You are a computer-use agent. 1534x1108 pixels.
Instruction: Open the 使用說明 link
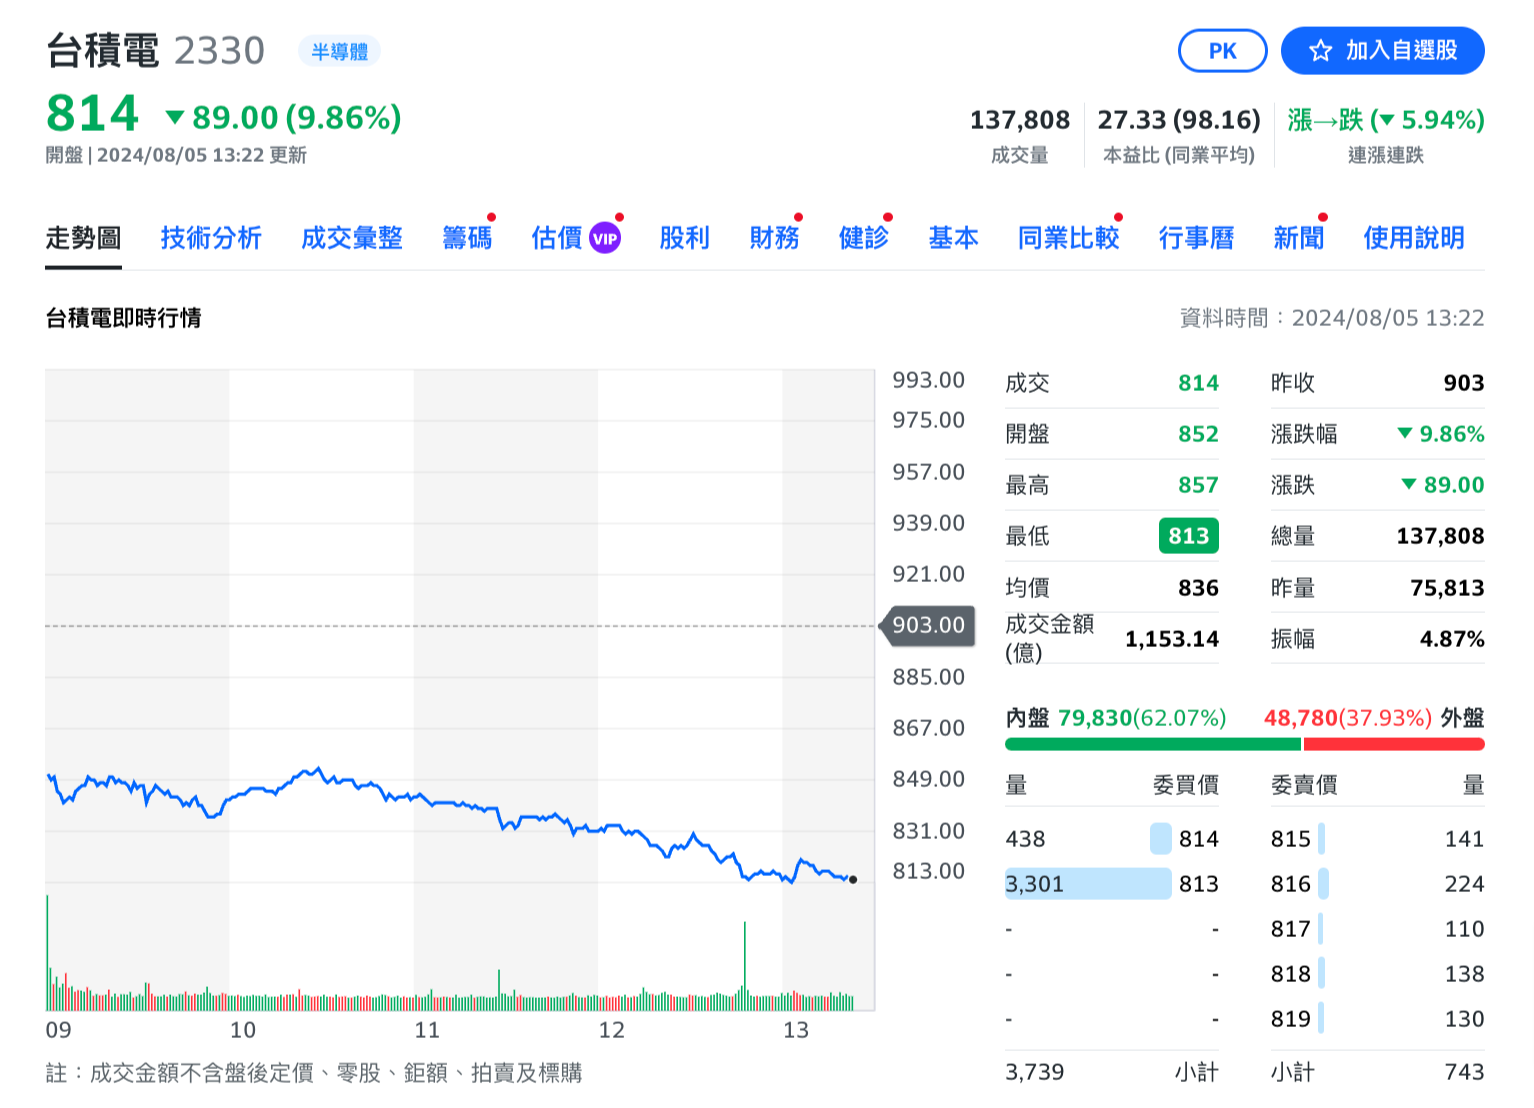coord(1413,238)
